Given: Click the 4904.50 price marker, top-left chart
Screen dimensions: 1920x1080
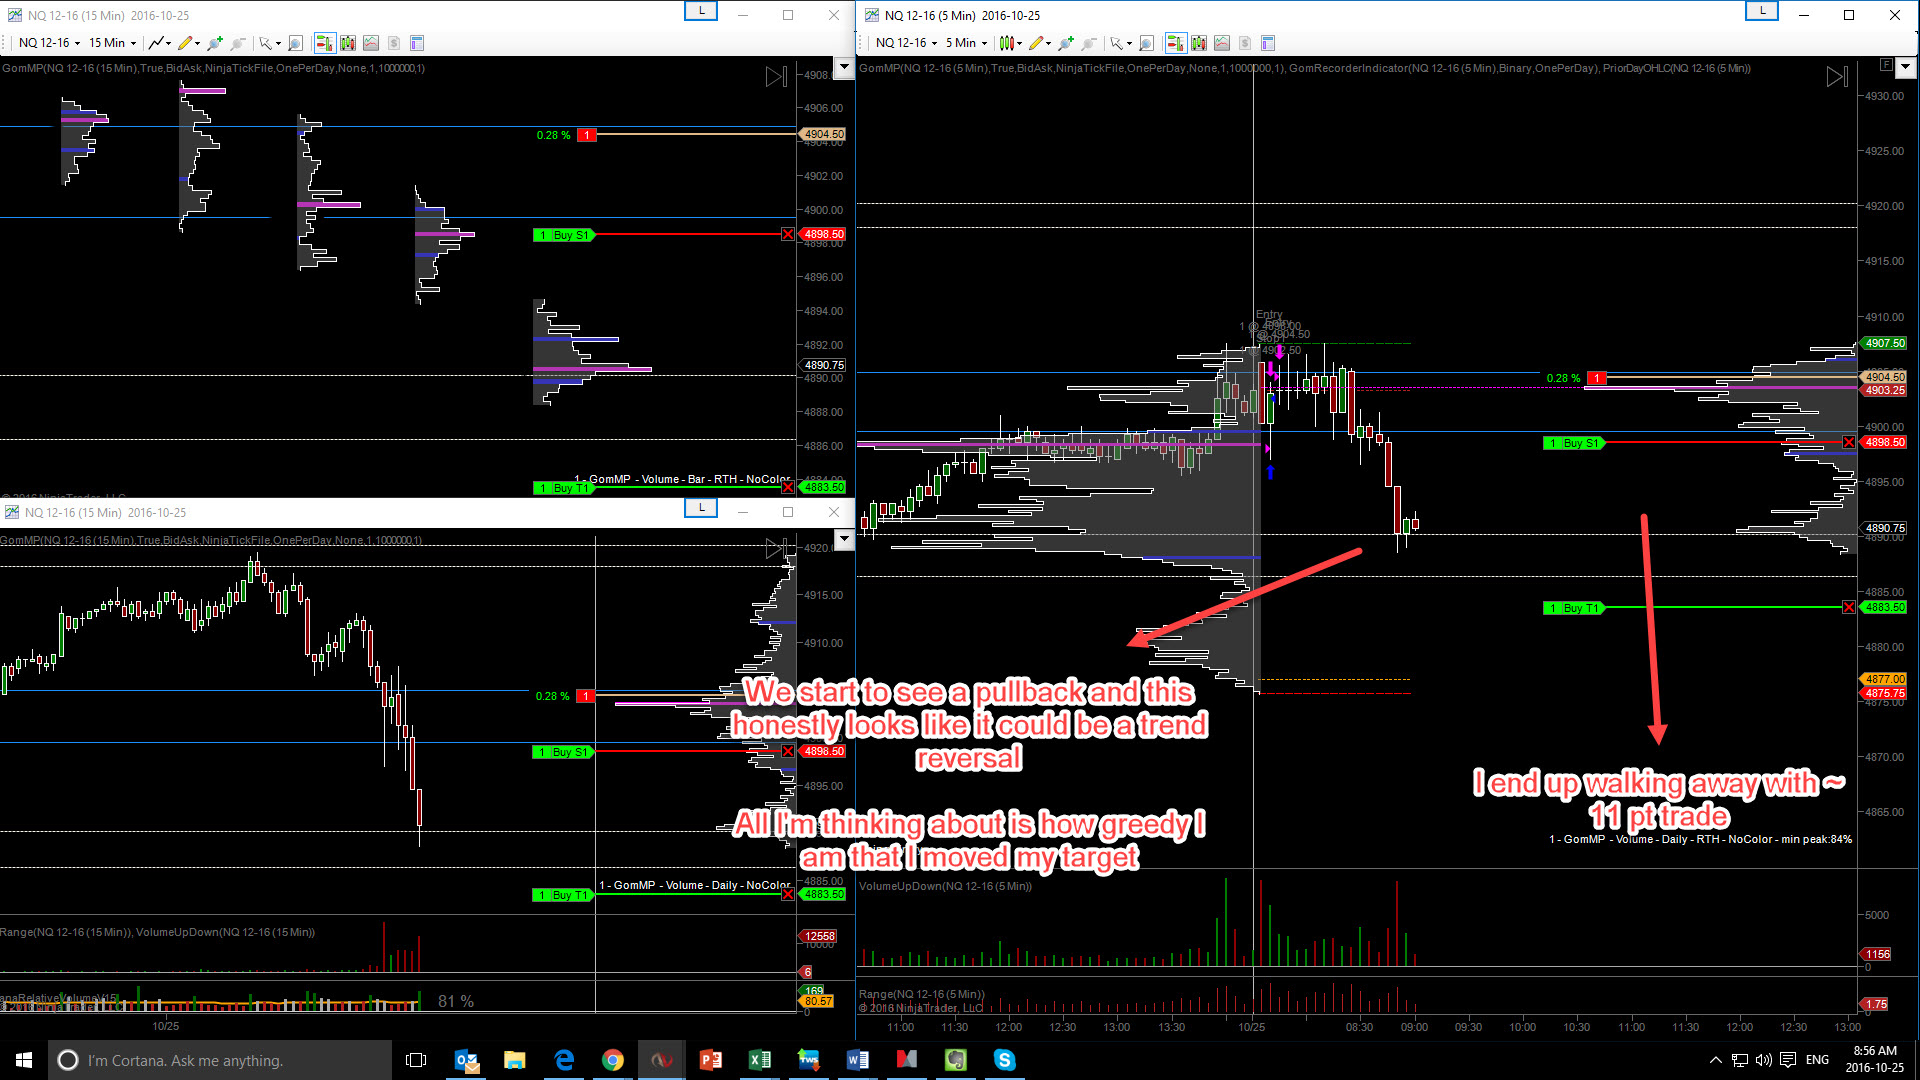Looking at the screenshot, I should (x=823, y=134).
